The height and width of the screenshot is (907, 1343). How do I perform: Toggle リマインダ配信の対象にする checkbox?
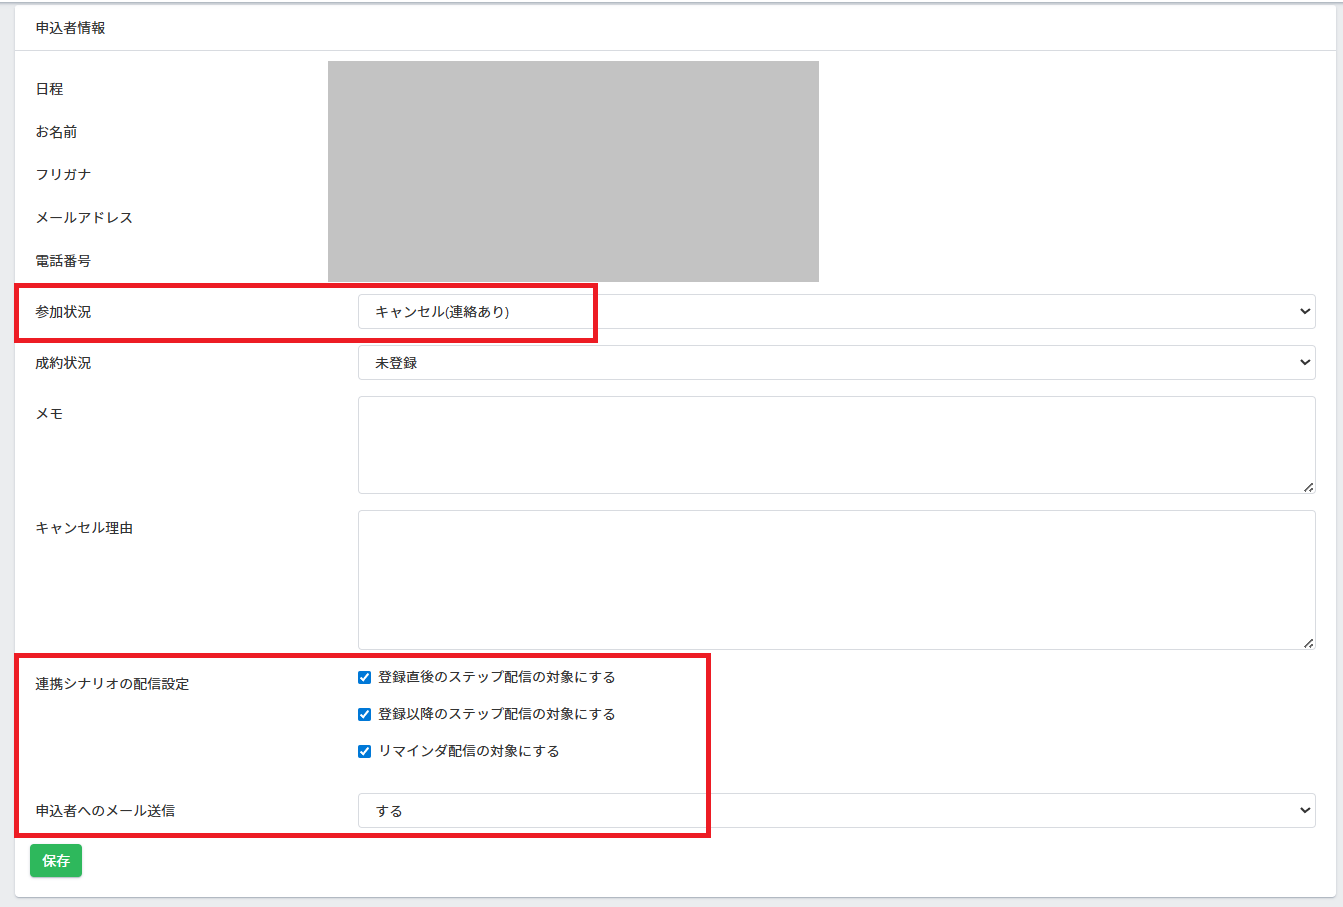364,751
